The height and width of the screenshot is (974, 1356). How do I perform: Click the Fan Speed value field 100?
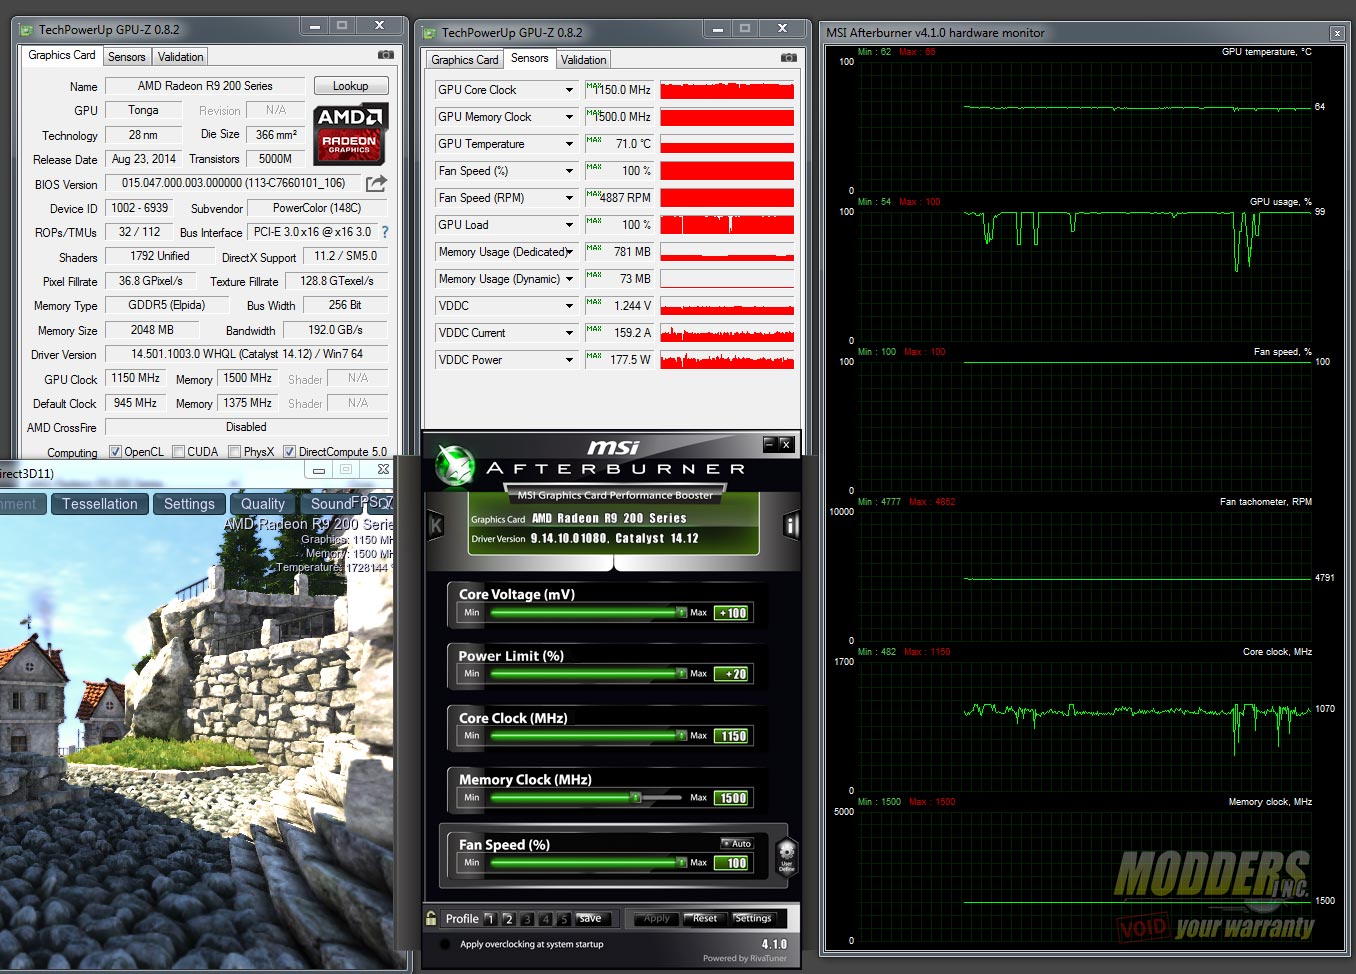tap(733, 863)
